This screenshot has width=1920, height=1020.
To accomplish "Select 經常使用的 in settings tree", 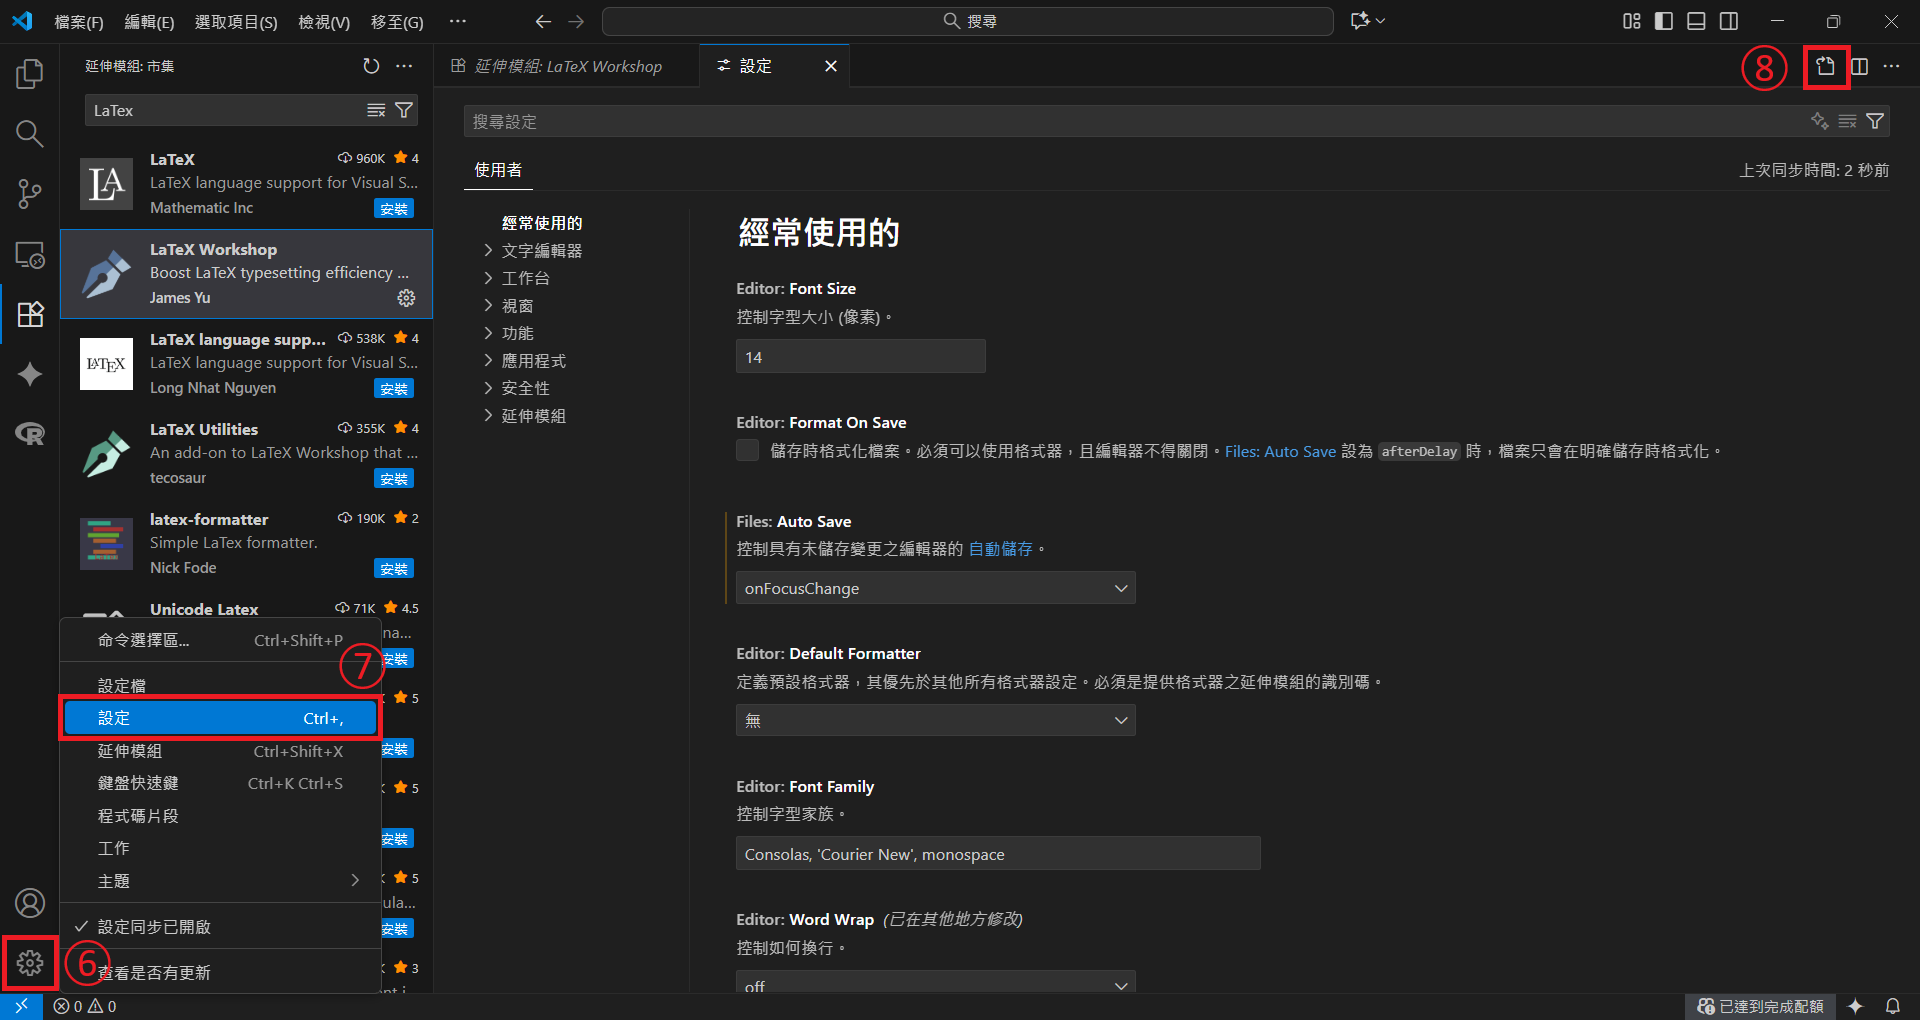I will [x=542, y=223].
